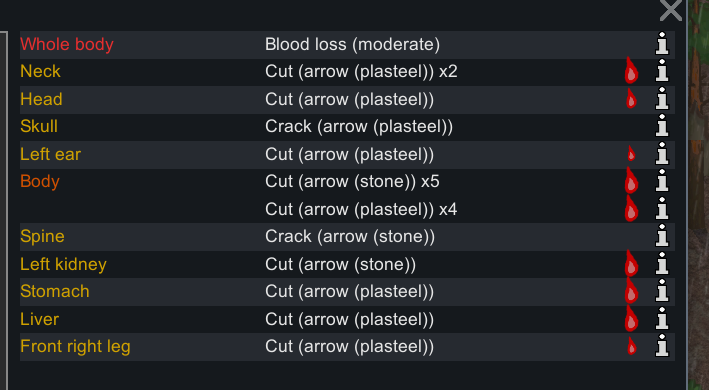Open info for Body plasteel cuts x4
Screen dimensions: 709x390
(x=662, y=209)
